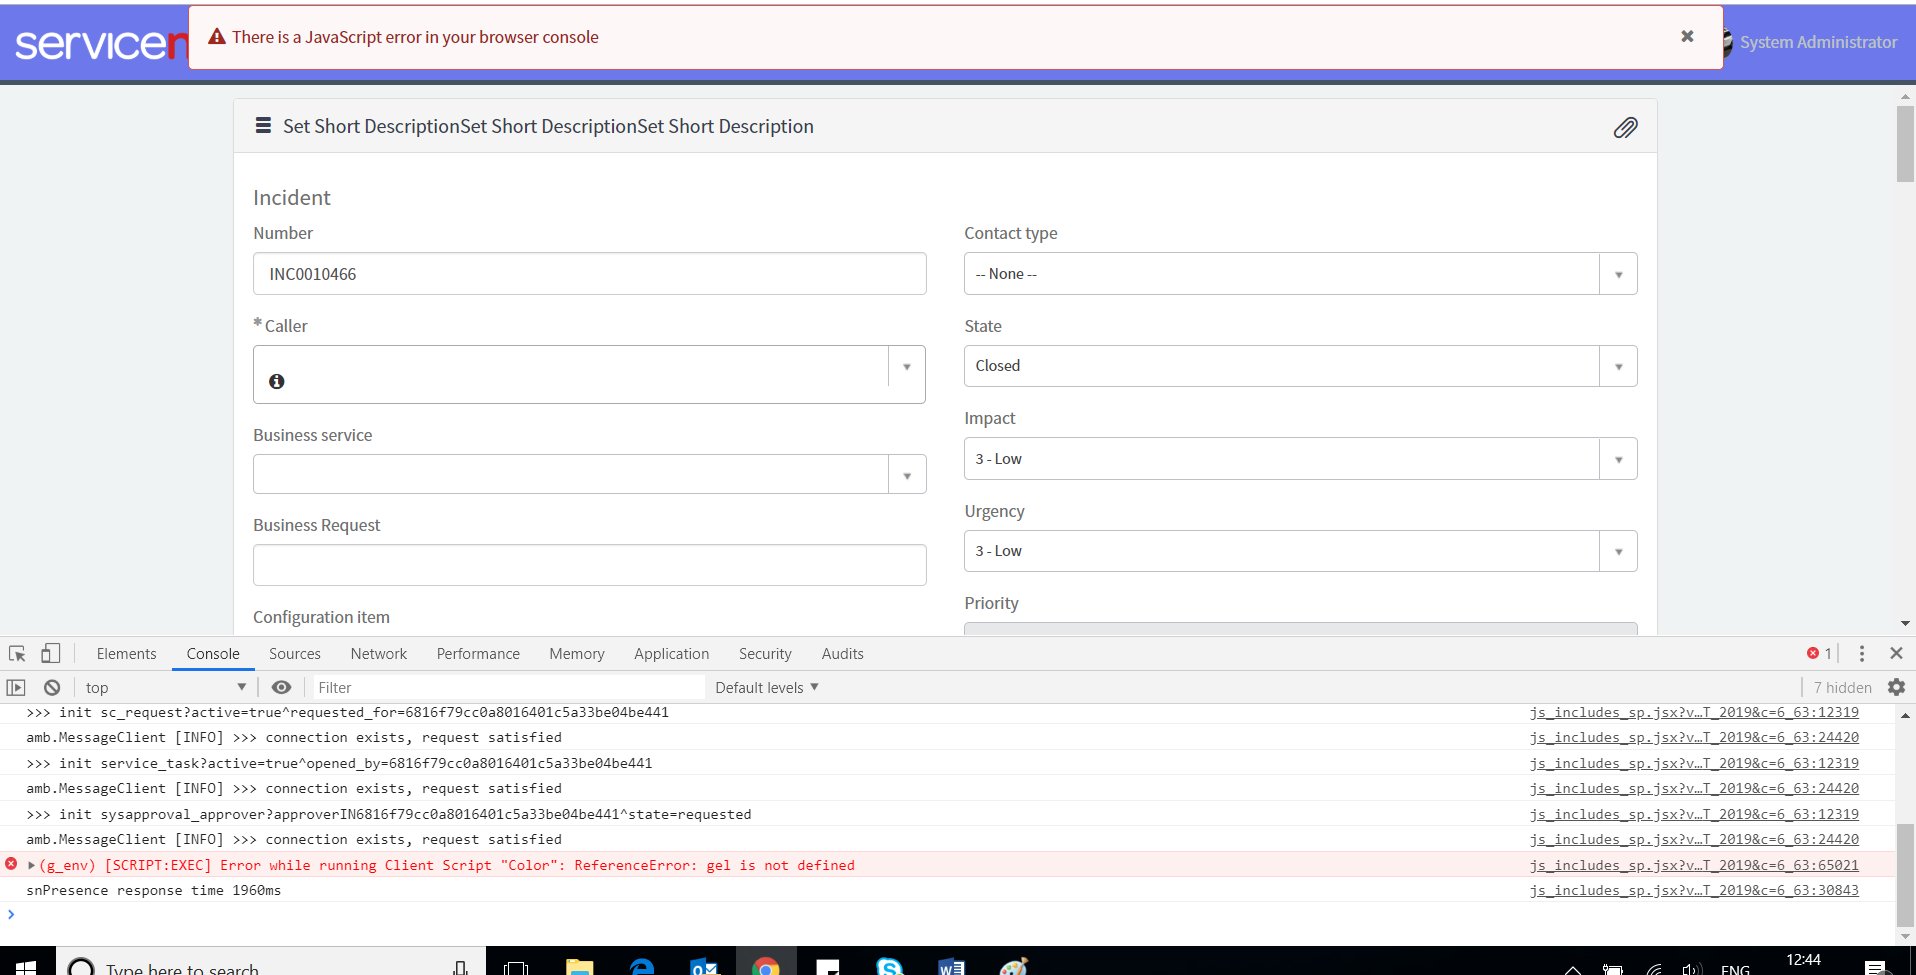Screen dimensions: 1916x975
Task: Dismiss the JavaScript error banner
Action: pos(1687,36)
